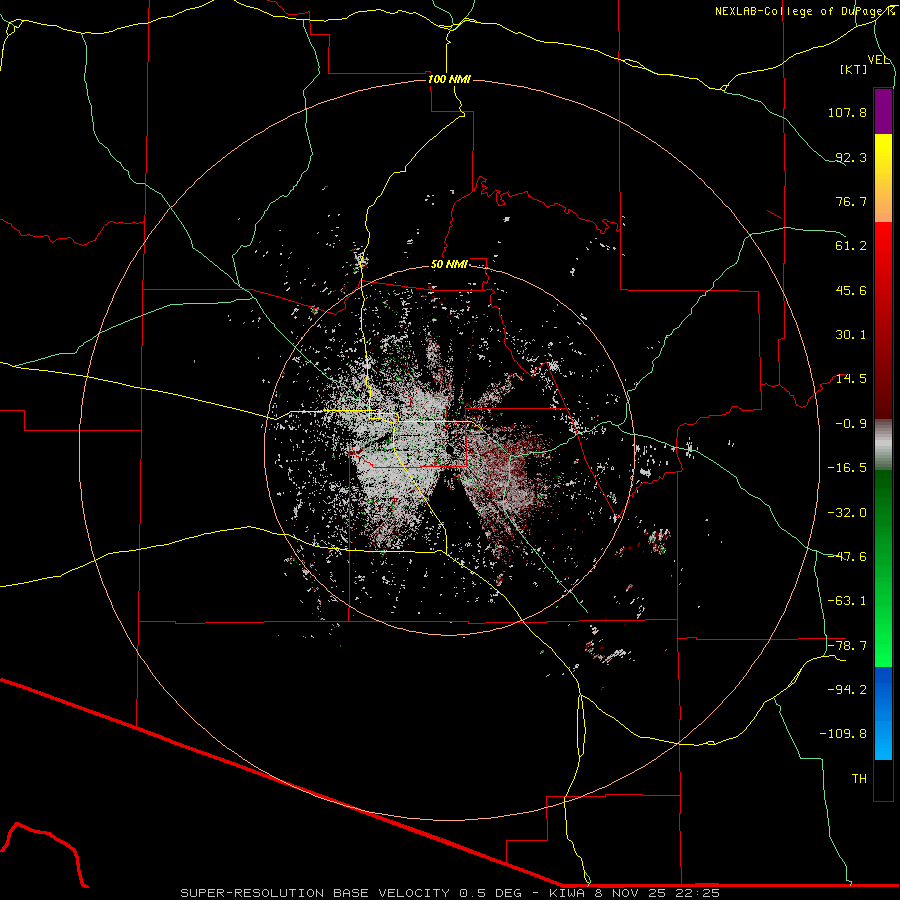Click the -0.9 velocity scale value
The image size is (900, 900).
point(851,424)
